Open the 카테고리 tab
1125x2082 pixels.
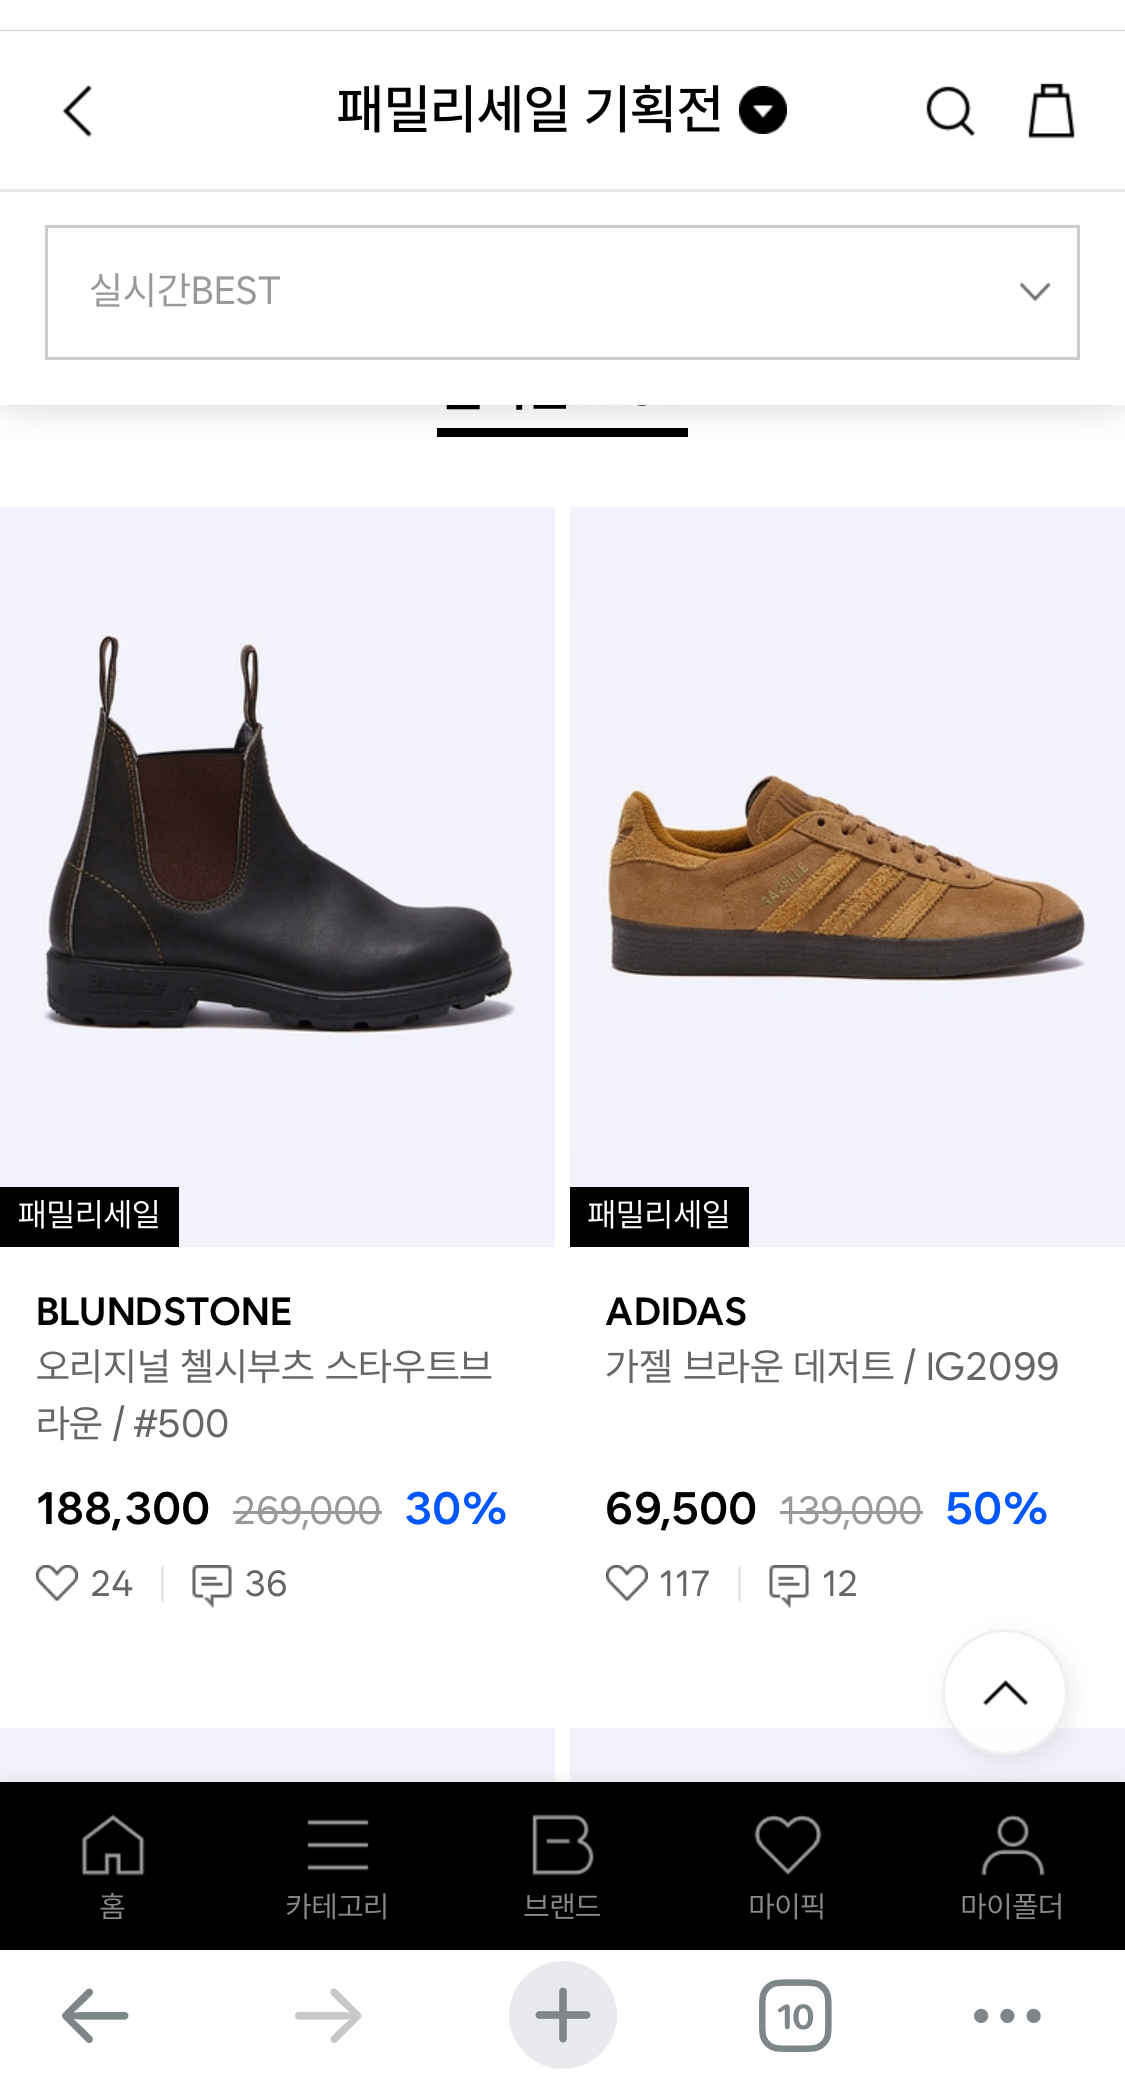coord(337,1865)
